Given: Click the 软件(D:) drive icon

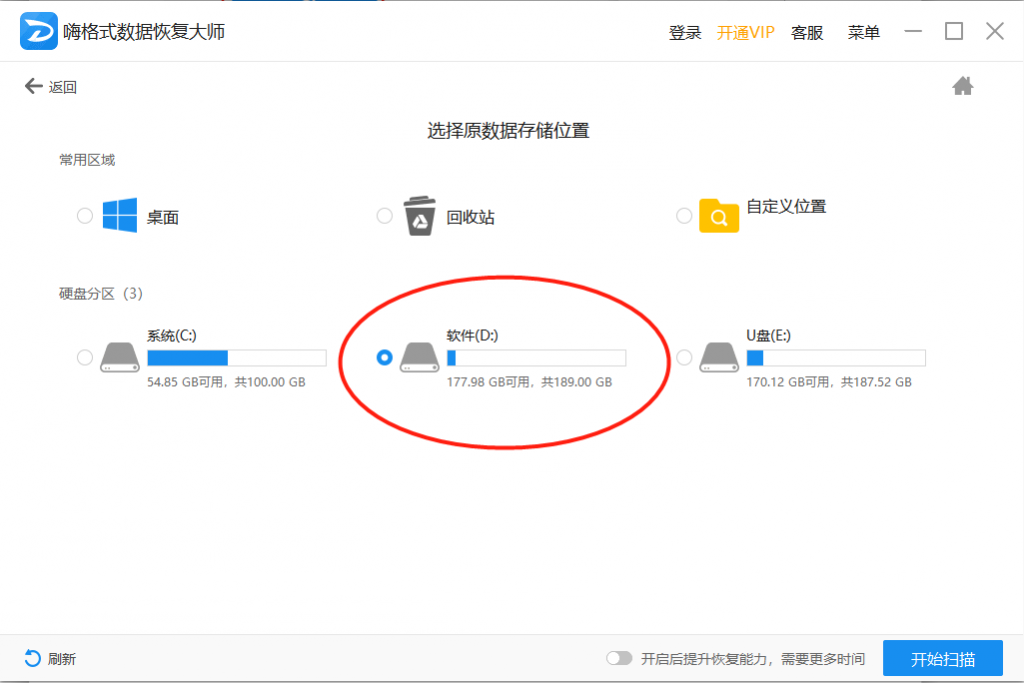Looking at the screenshot, I should 419,357.
